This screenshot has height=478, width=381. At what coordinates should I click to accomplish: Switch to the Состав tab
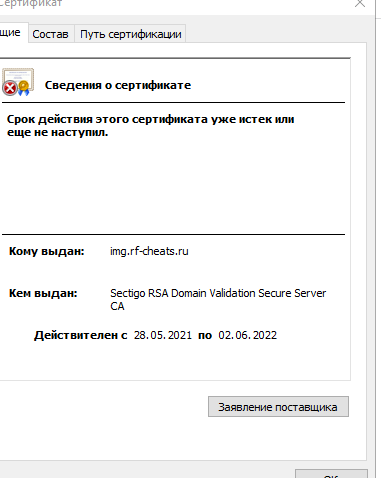(51, 34)
